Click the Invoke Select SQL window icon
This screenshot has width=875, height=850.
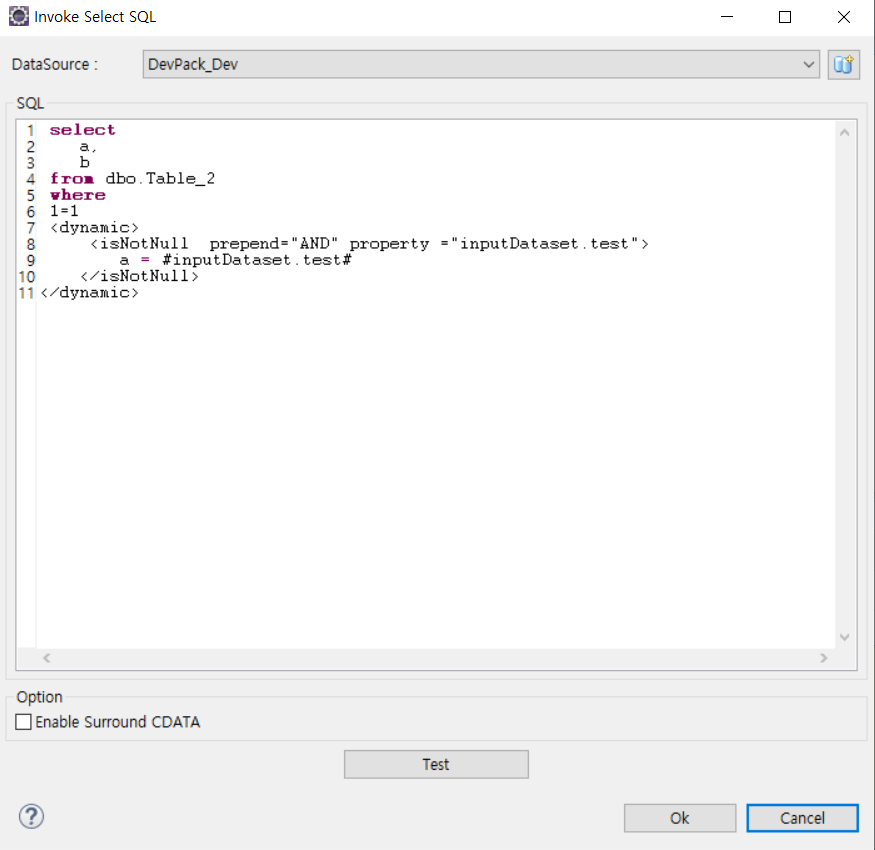point(18,17)
